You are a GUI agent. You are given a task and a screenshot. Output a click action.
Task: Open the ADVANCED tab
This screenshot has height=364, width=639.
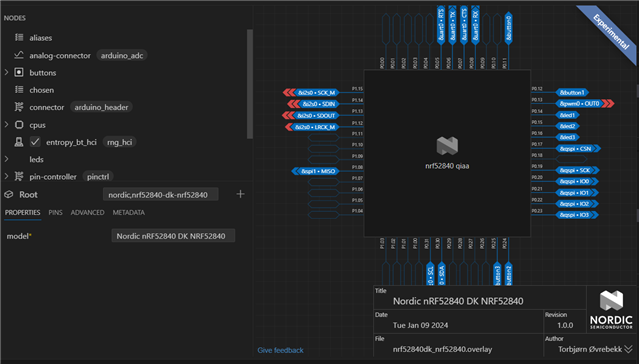coord(88,212)
